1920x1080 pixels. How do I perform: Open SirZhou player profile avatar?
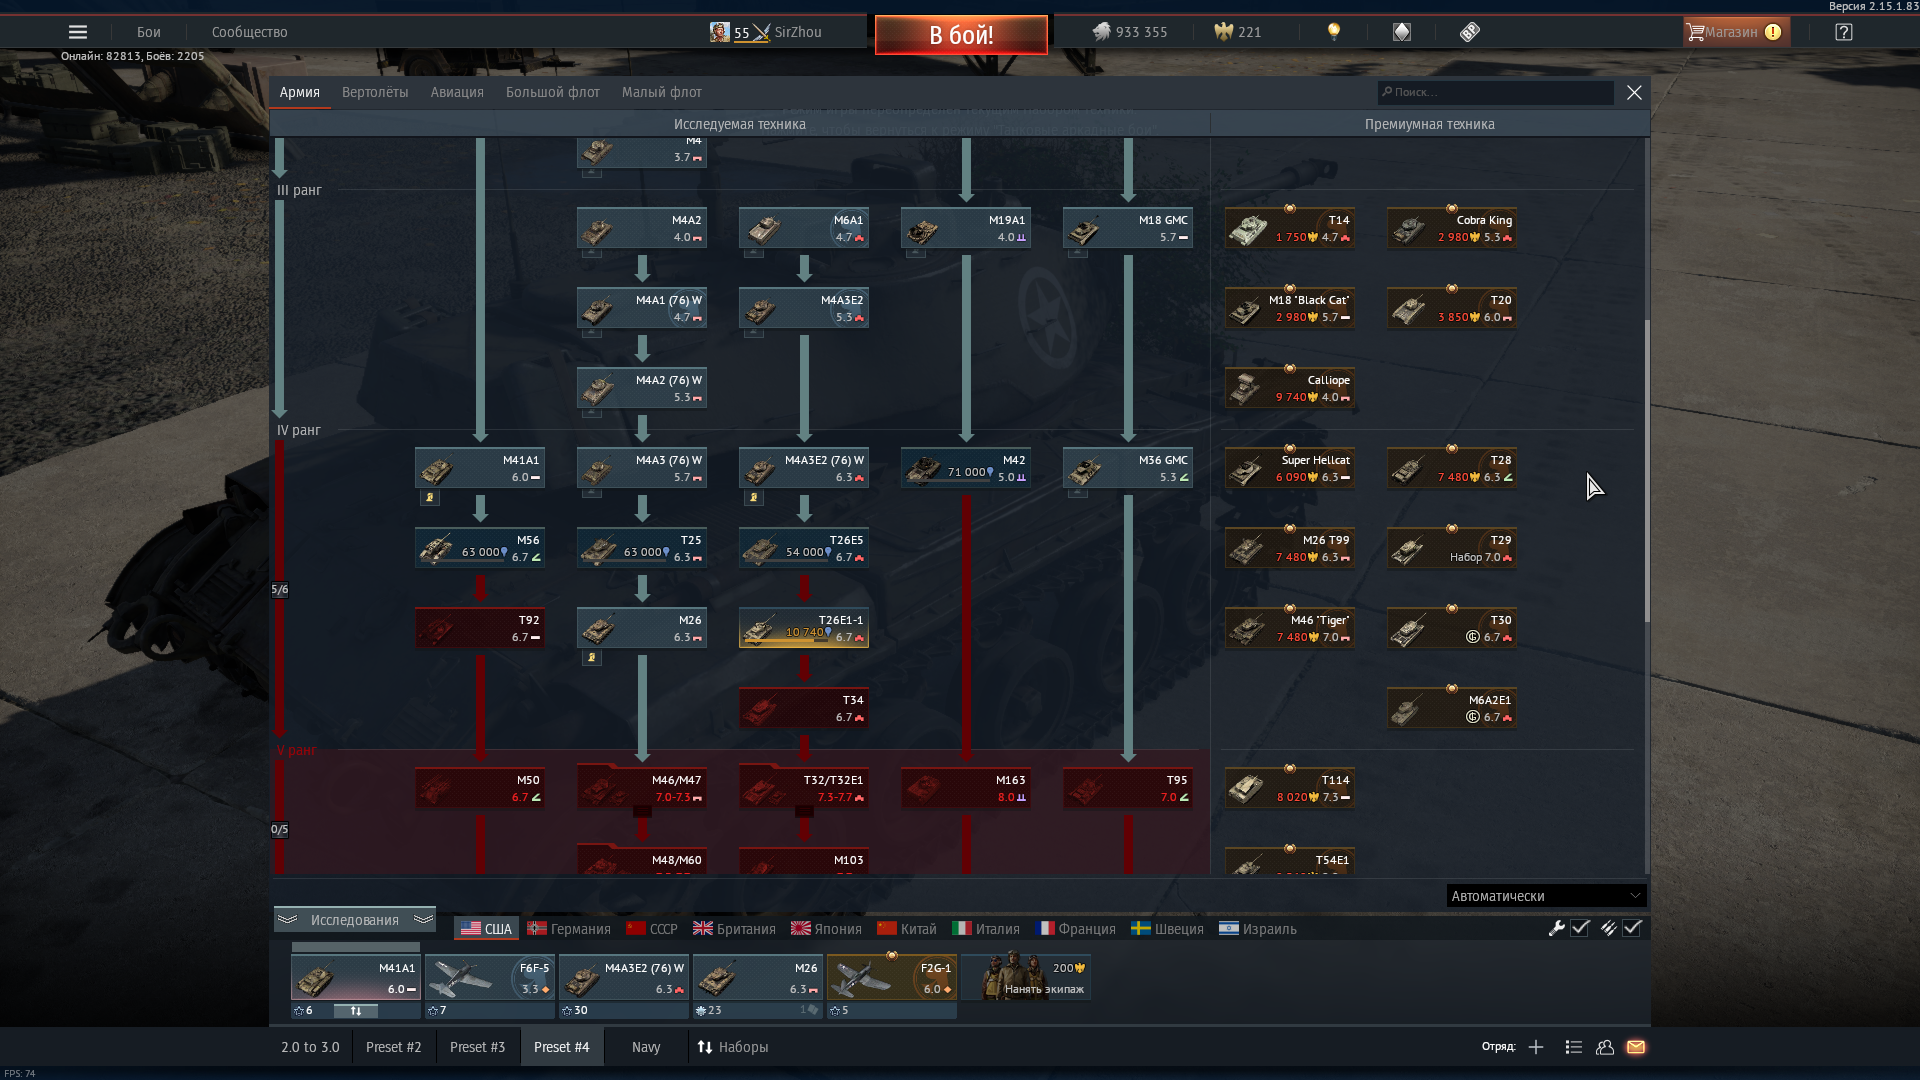tap(720, 32)
